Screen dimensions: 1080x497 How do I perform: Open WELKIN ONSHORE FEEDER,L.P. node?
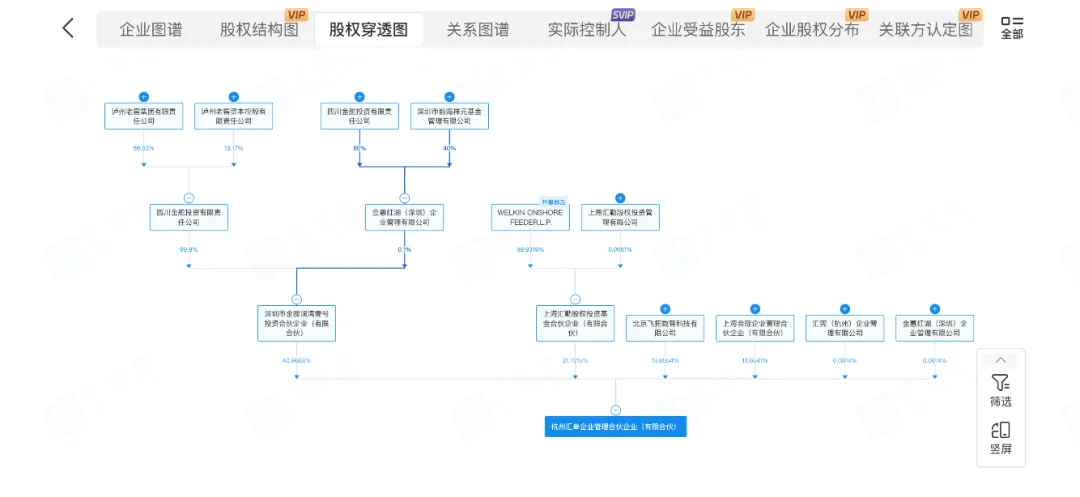(x=530, y=217)
